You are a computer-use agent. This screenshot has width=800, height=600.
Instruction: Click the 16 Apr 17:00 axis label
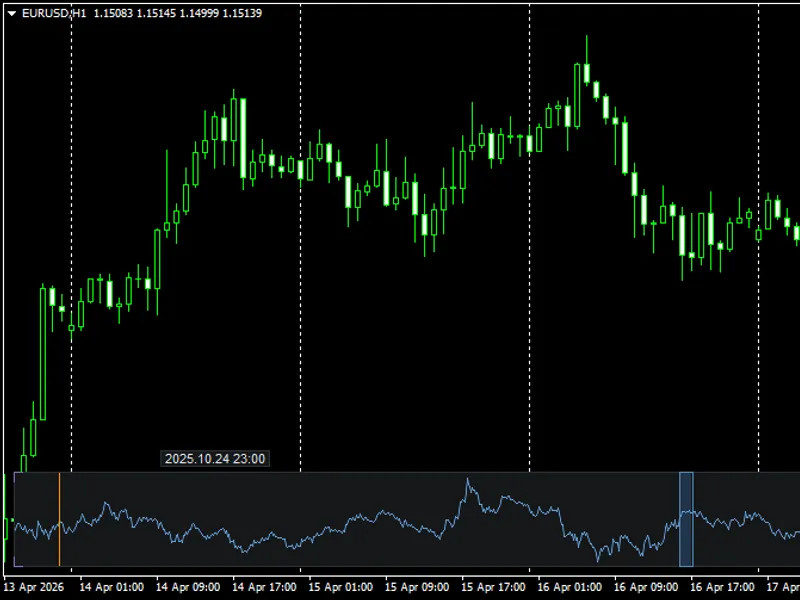coord(722,587)
